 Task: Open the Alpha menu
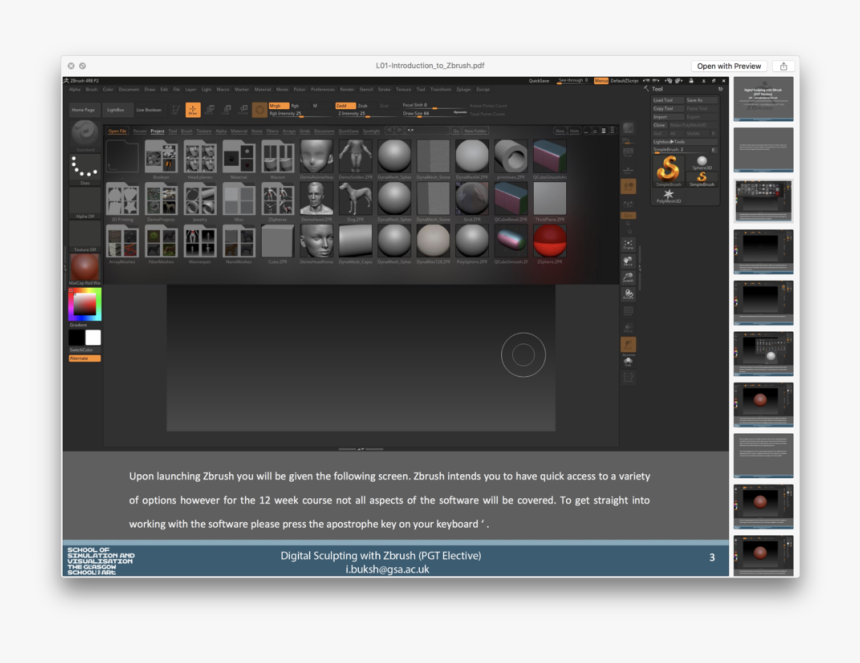coord(75,89)
